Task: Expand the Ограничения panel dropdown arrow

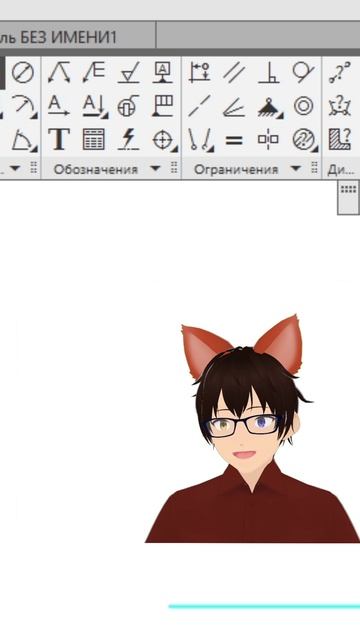Action: coord(296,168)
